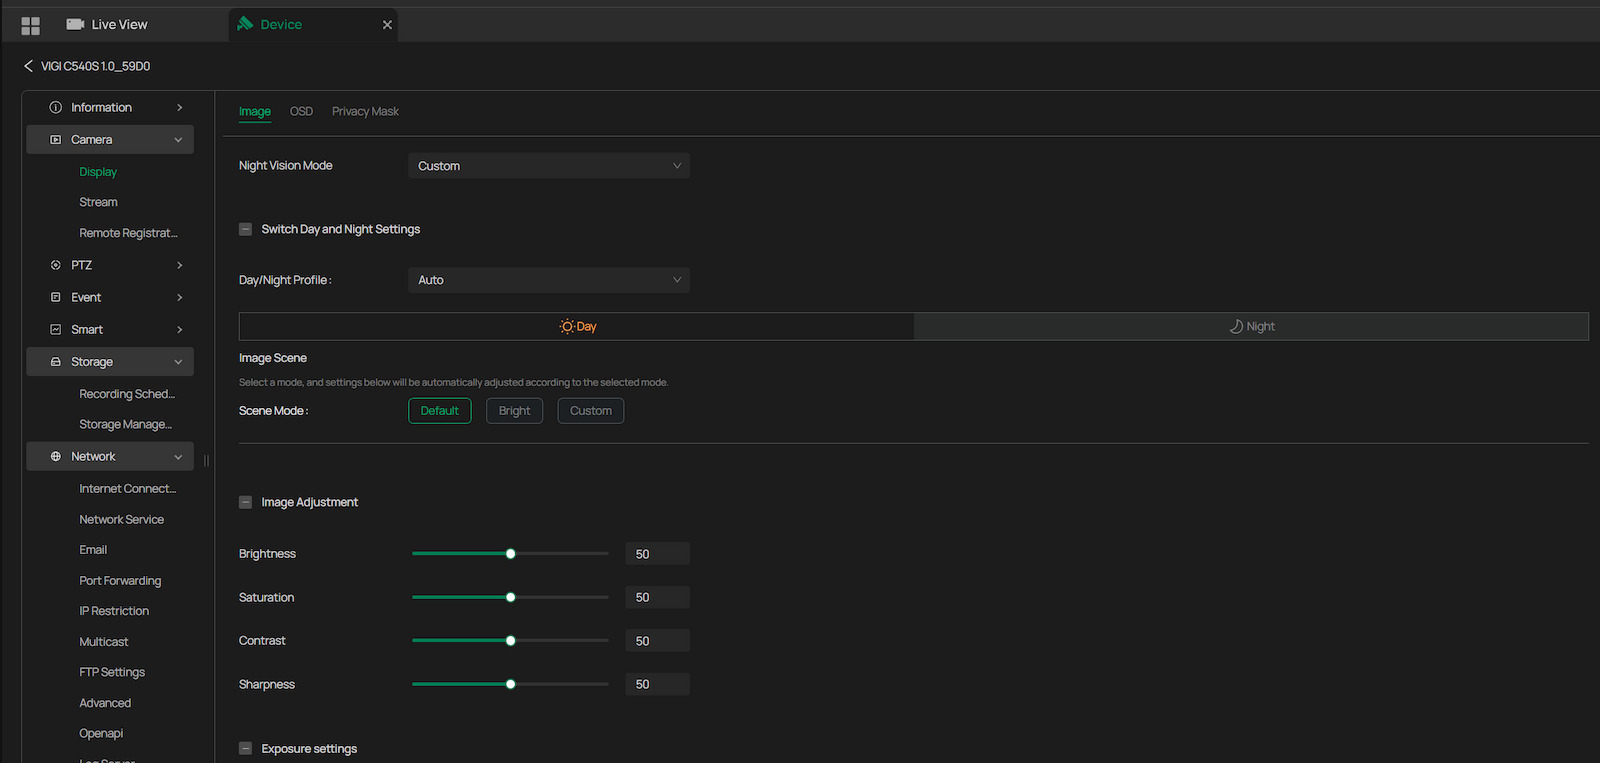The height and width of the screenshot is (763, 1600).
Task: Click the PTZ target icon
Action: click(x=56, y=265)
